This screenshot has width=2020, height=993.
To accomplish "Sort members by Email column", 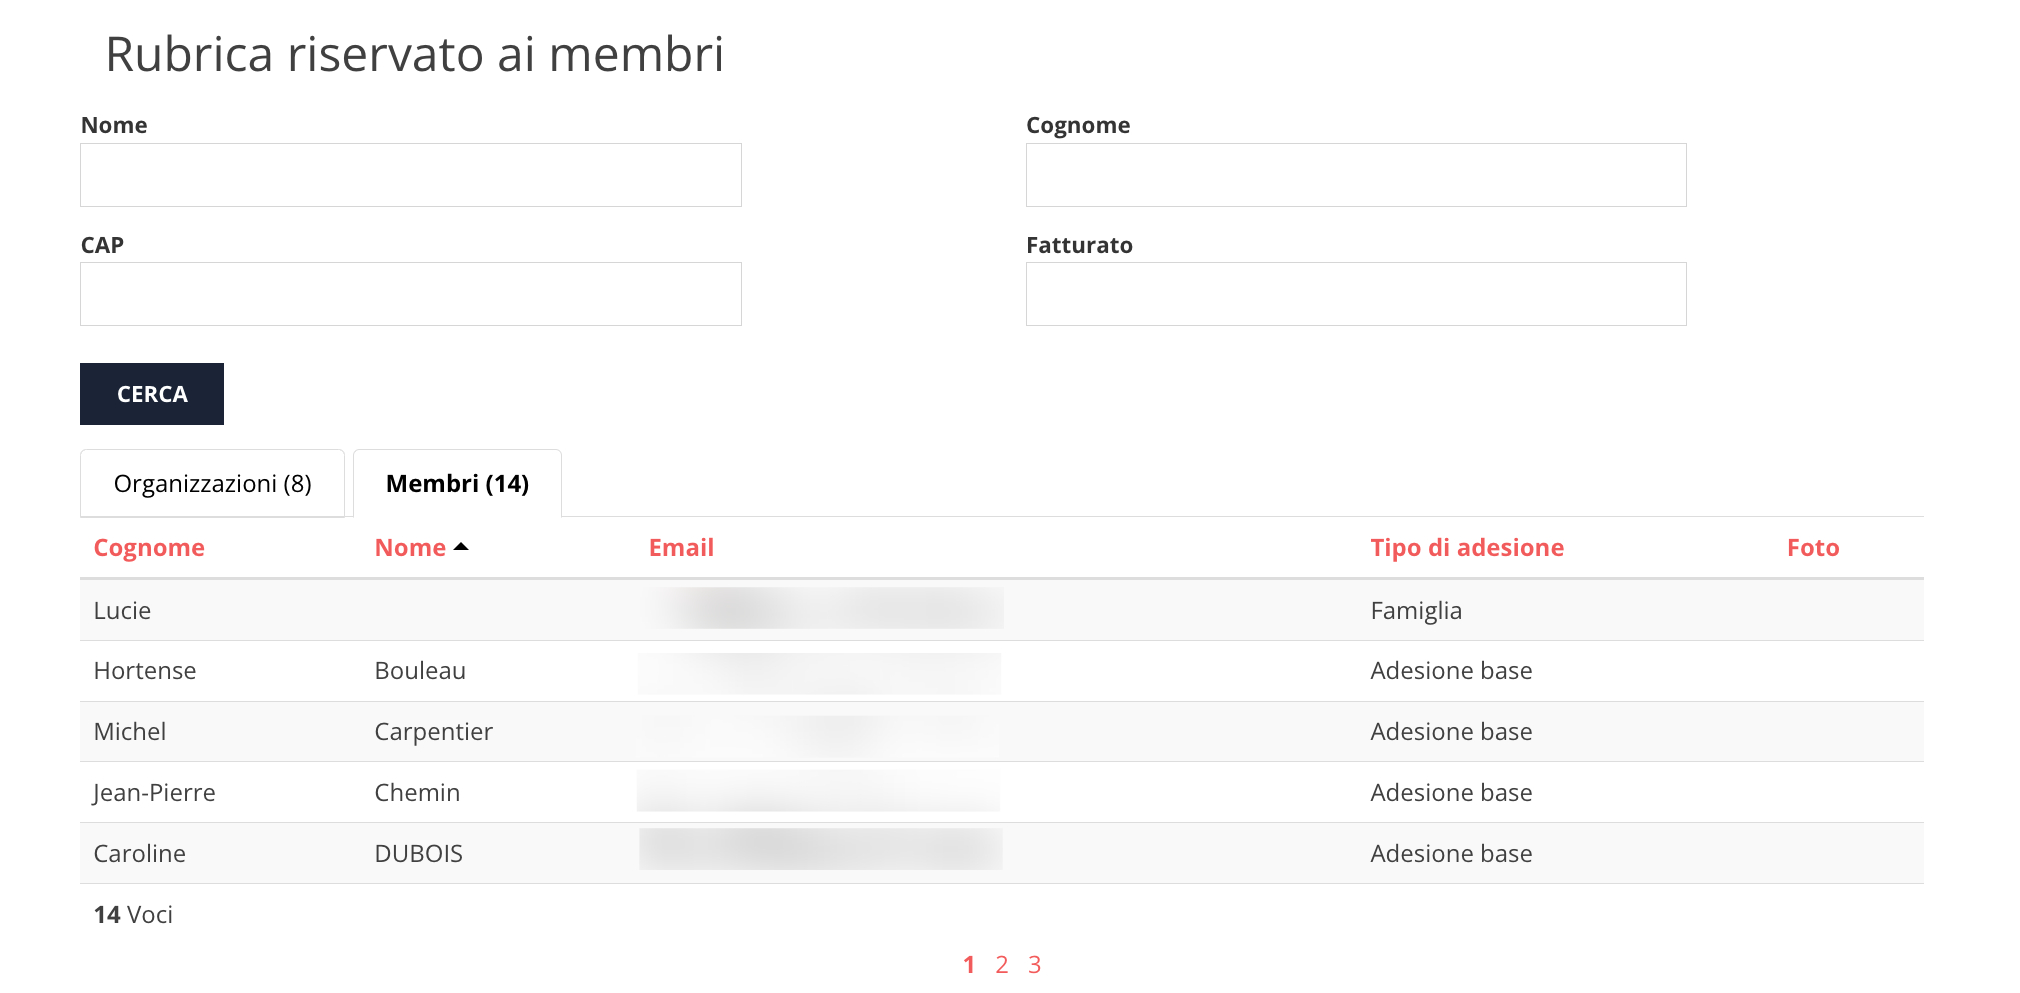I will point(681,548).
